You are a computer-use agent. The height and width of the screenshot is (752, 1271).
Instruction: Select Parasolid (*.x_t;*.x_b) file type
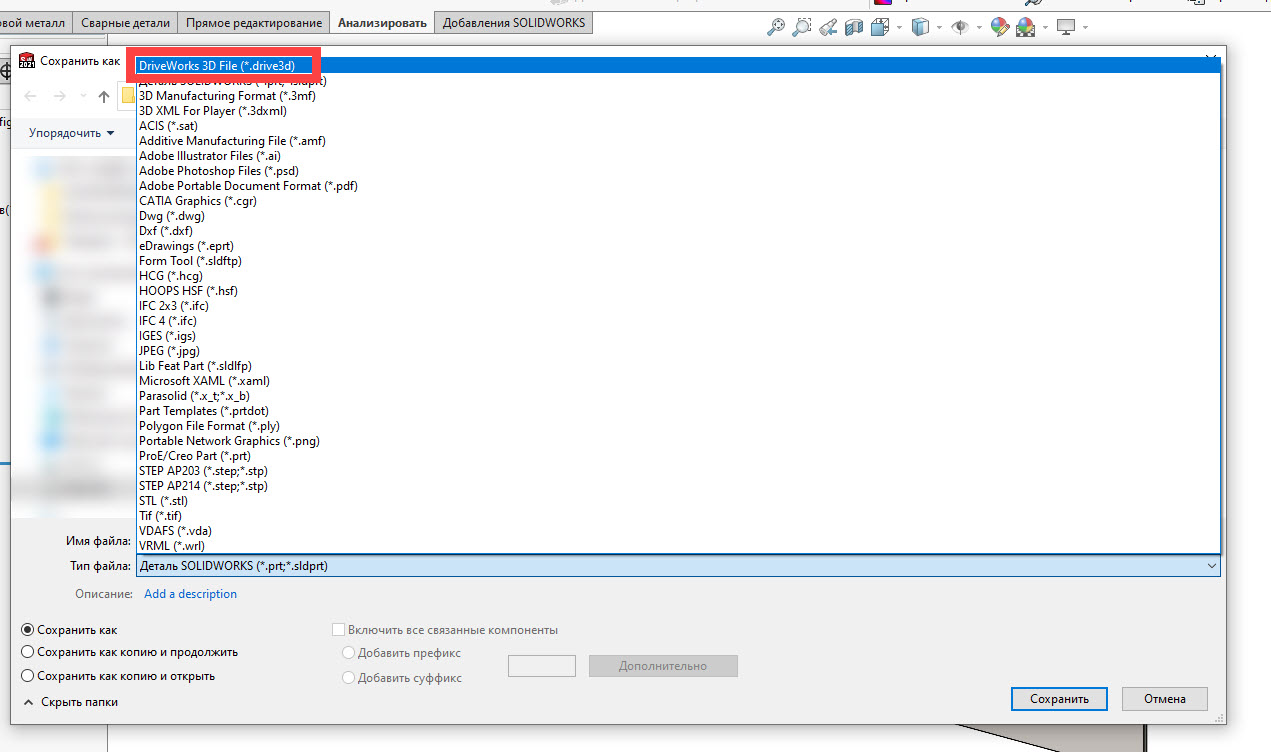pyautogui.click(x=678, y=396)
